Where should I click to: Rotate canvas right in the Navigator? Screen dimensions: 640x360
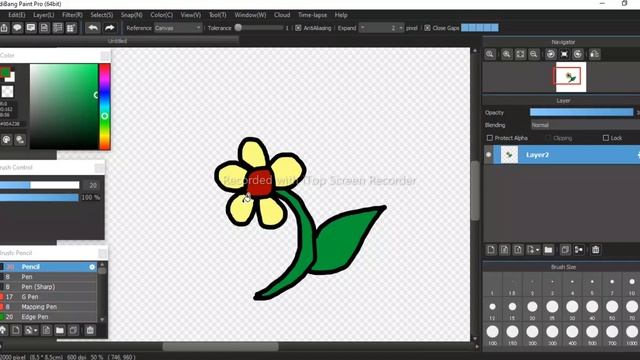[578, 54]
